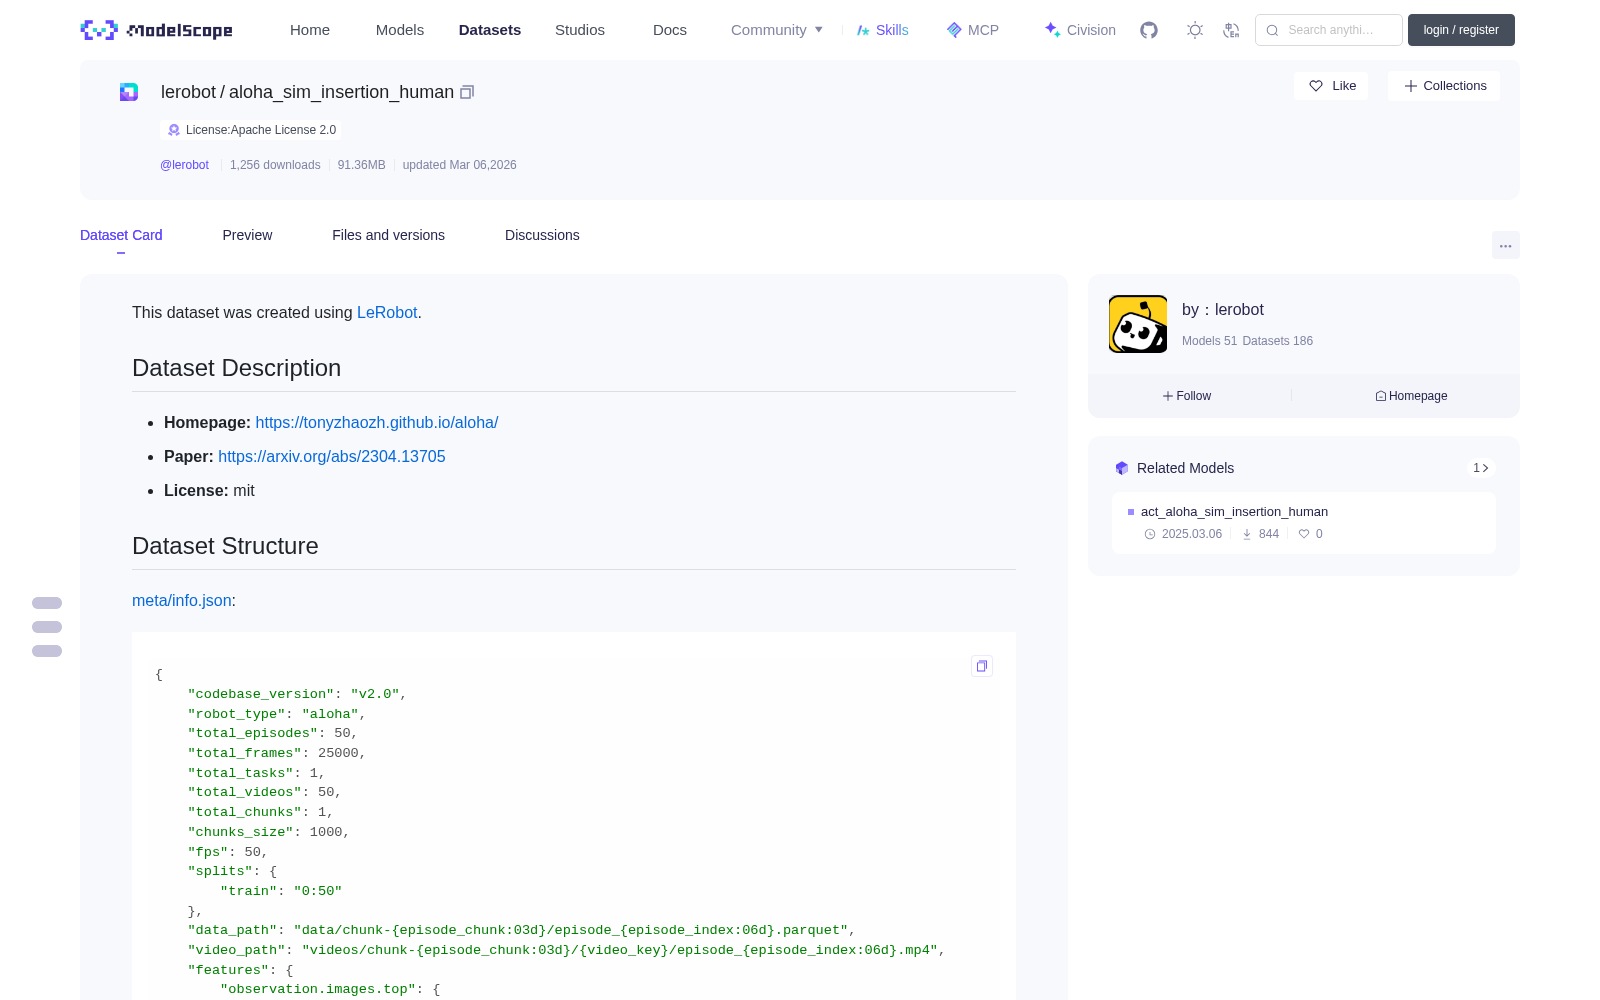
Task: Switch language with the translate icon
Action: 1231,30
